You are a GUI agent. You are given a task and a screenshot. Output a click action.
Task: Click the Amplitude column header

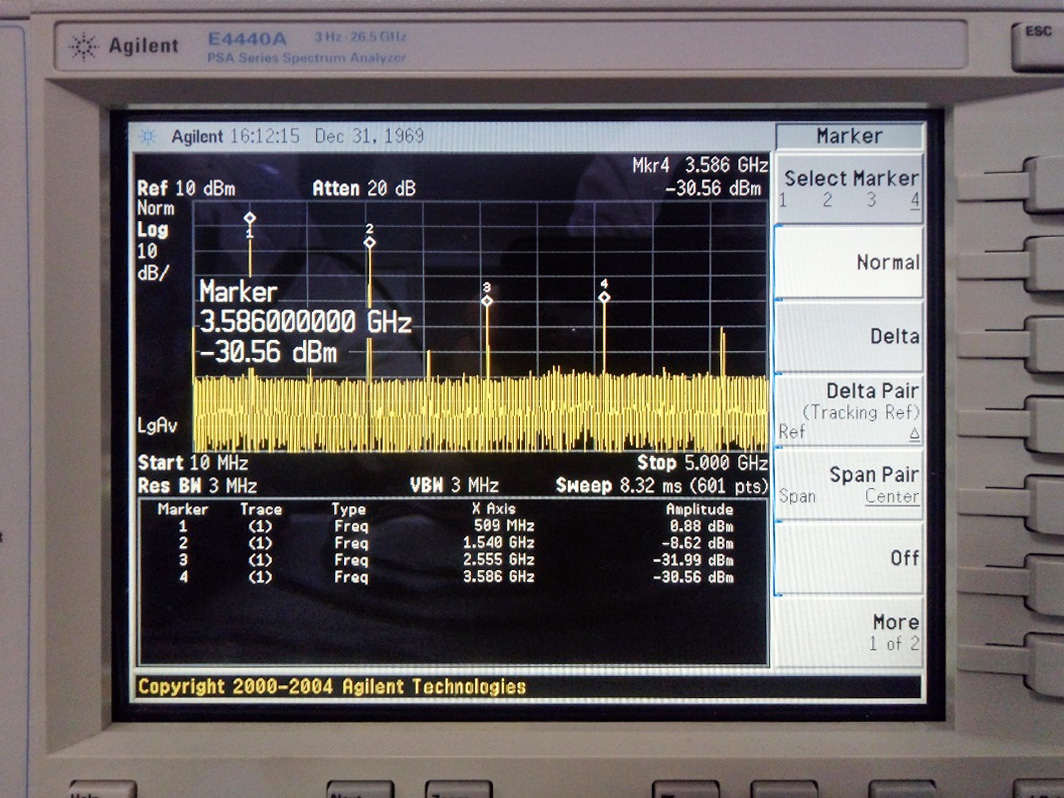[x=699, y=509]
